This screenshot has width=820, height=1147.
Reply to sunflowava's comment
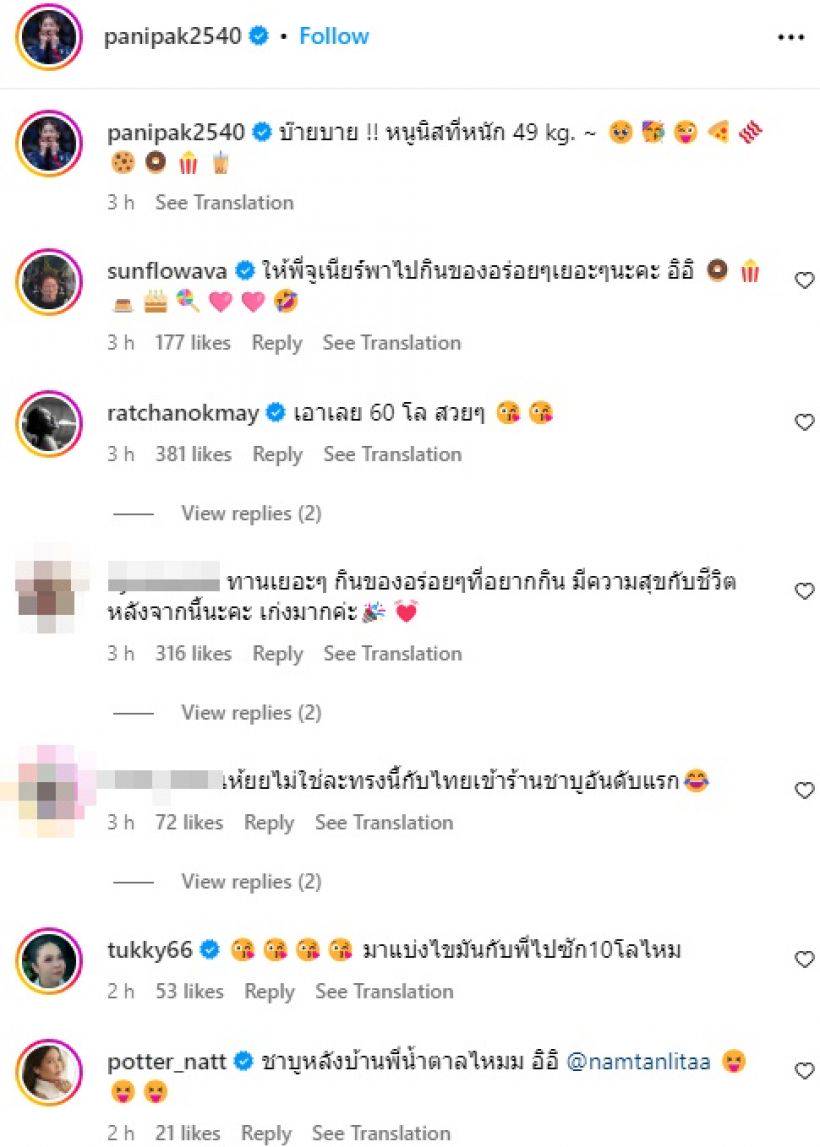pyautogui.click(x=277, y=343)
